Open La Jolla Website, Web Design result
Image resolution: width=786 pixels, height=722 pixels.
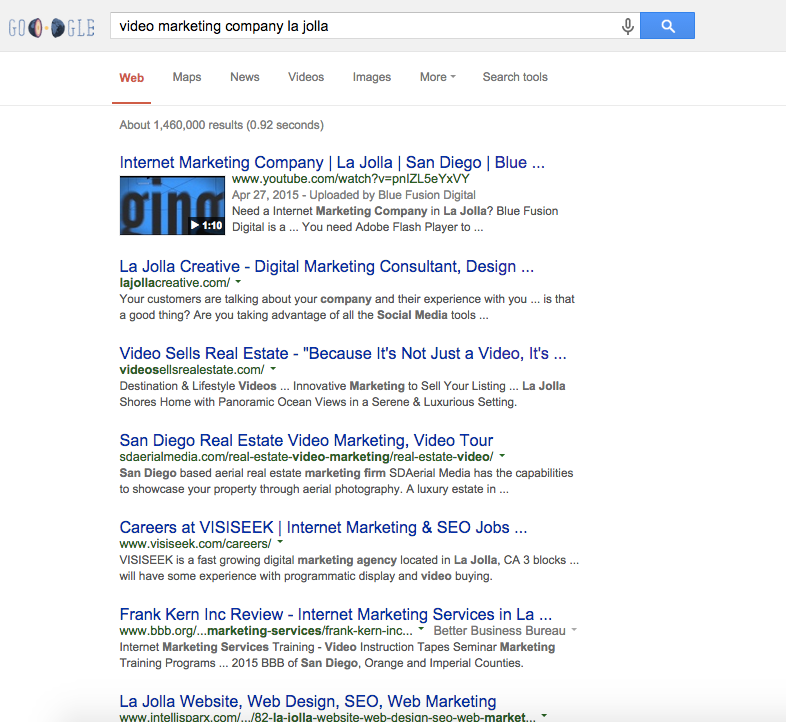pos(308,701)
